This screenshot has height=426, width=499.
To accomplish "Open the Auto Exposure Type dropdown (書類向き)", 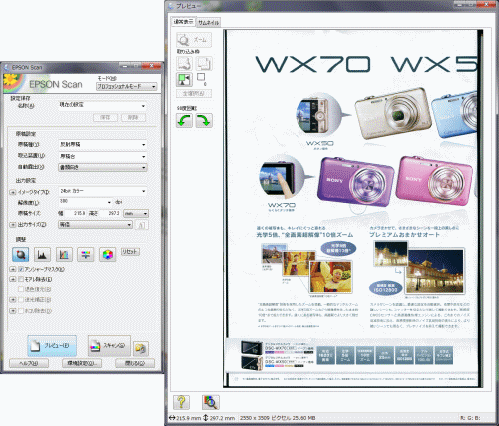I will coord(103,167).
